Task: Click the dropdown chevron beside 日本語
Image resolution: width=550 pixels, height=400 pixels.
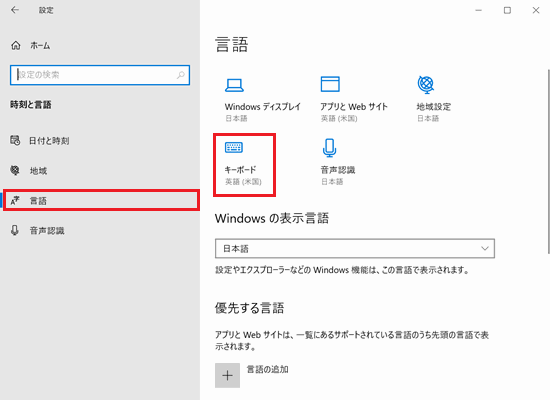Action: pos(485,248)
